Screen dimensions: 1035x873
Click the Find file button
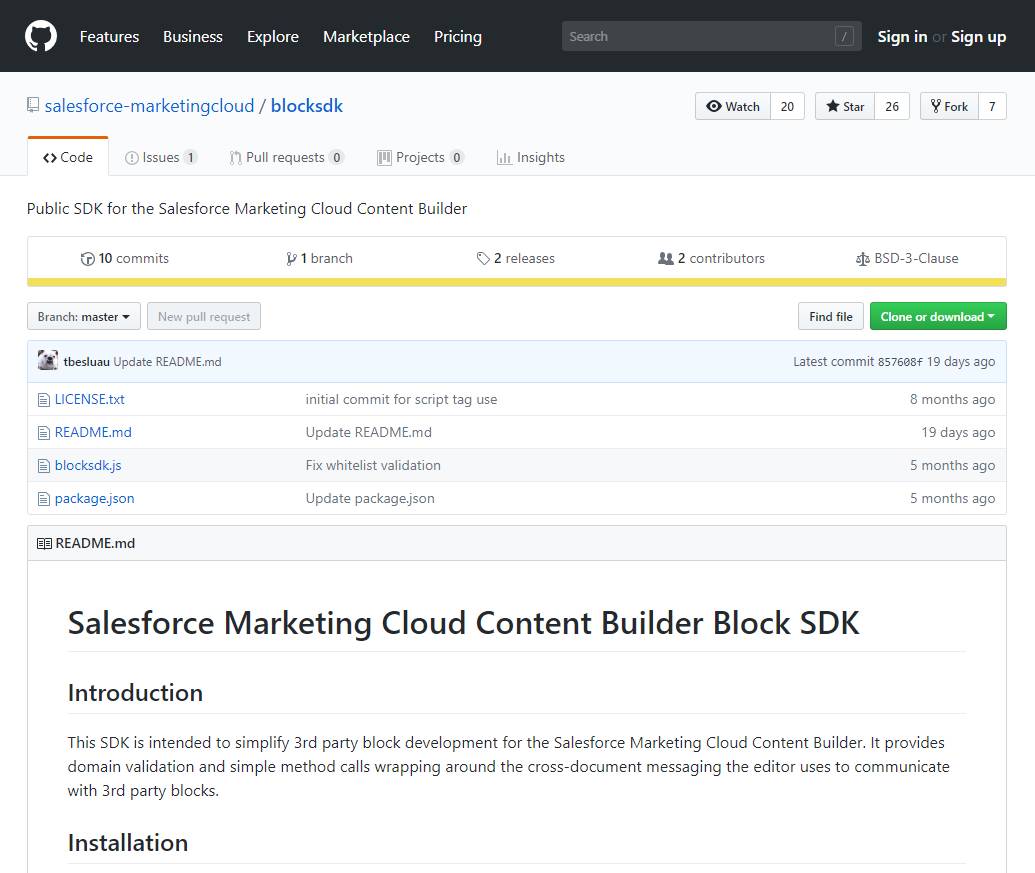[x=831, y=317]
